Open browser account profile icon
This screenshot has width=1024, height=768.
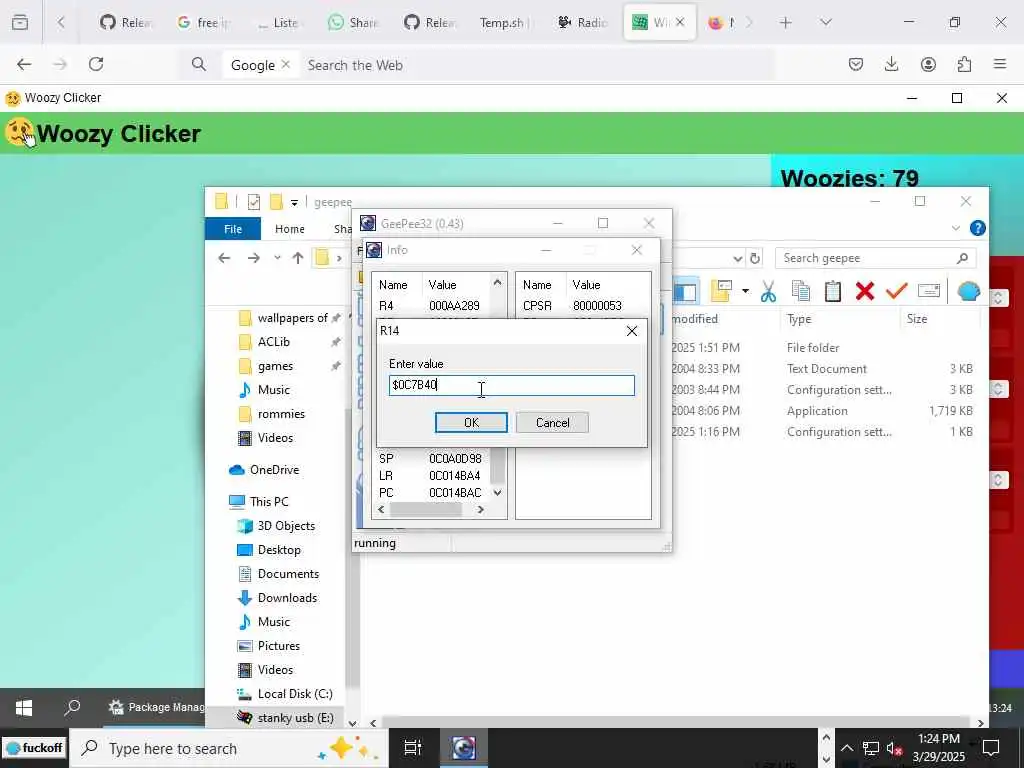928,64
